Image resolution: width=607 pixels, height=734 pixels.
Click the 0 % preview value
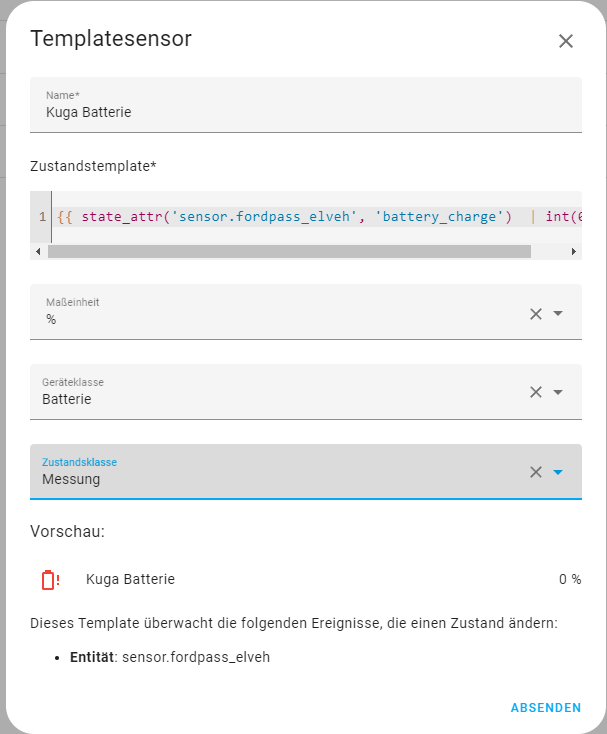click(x=570, y=579)
